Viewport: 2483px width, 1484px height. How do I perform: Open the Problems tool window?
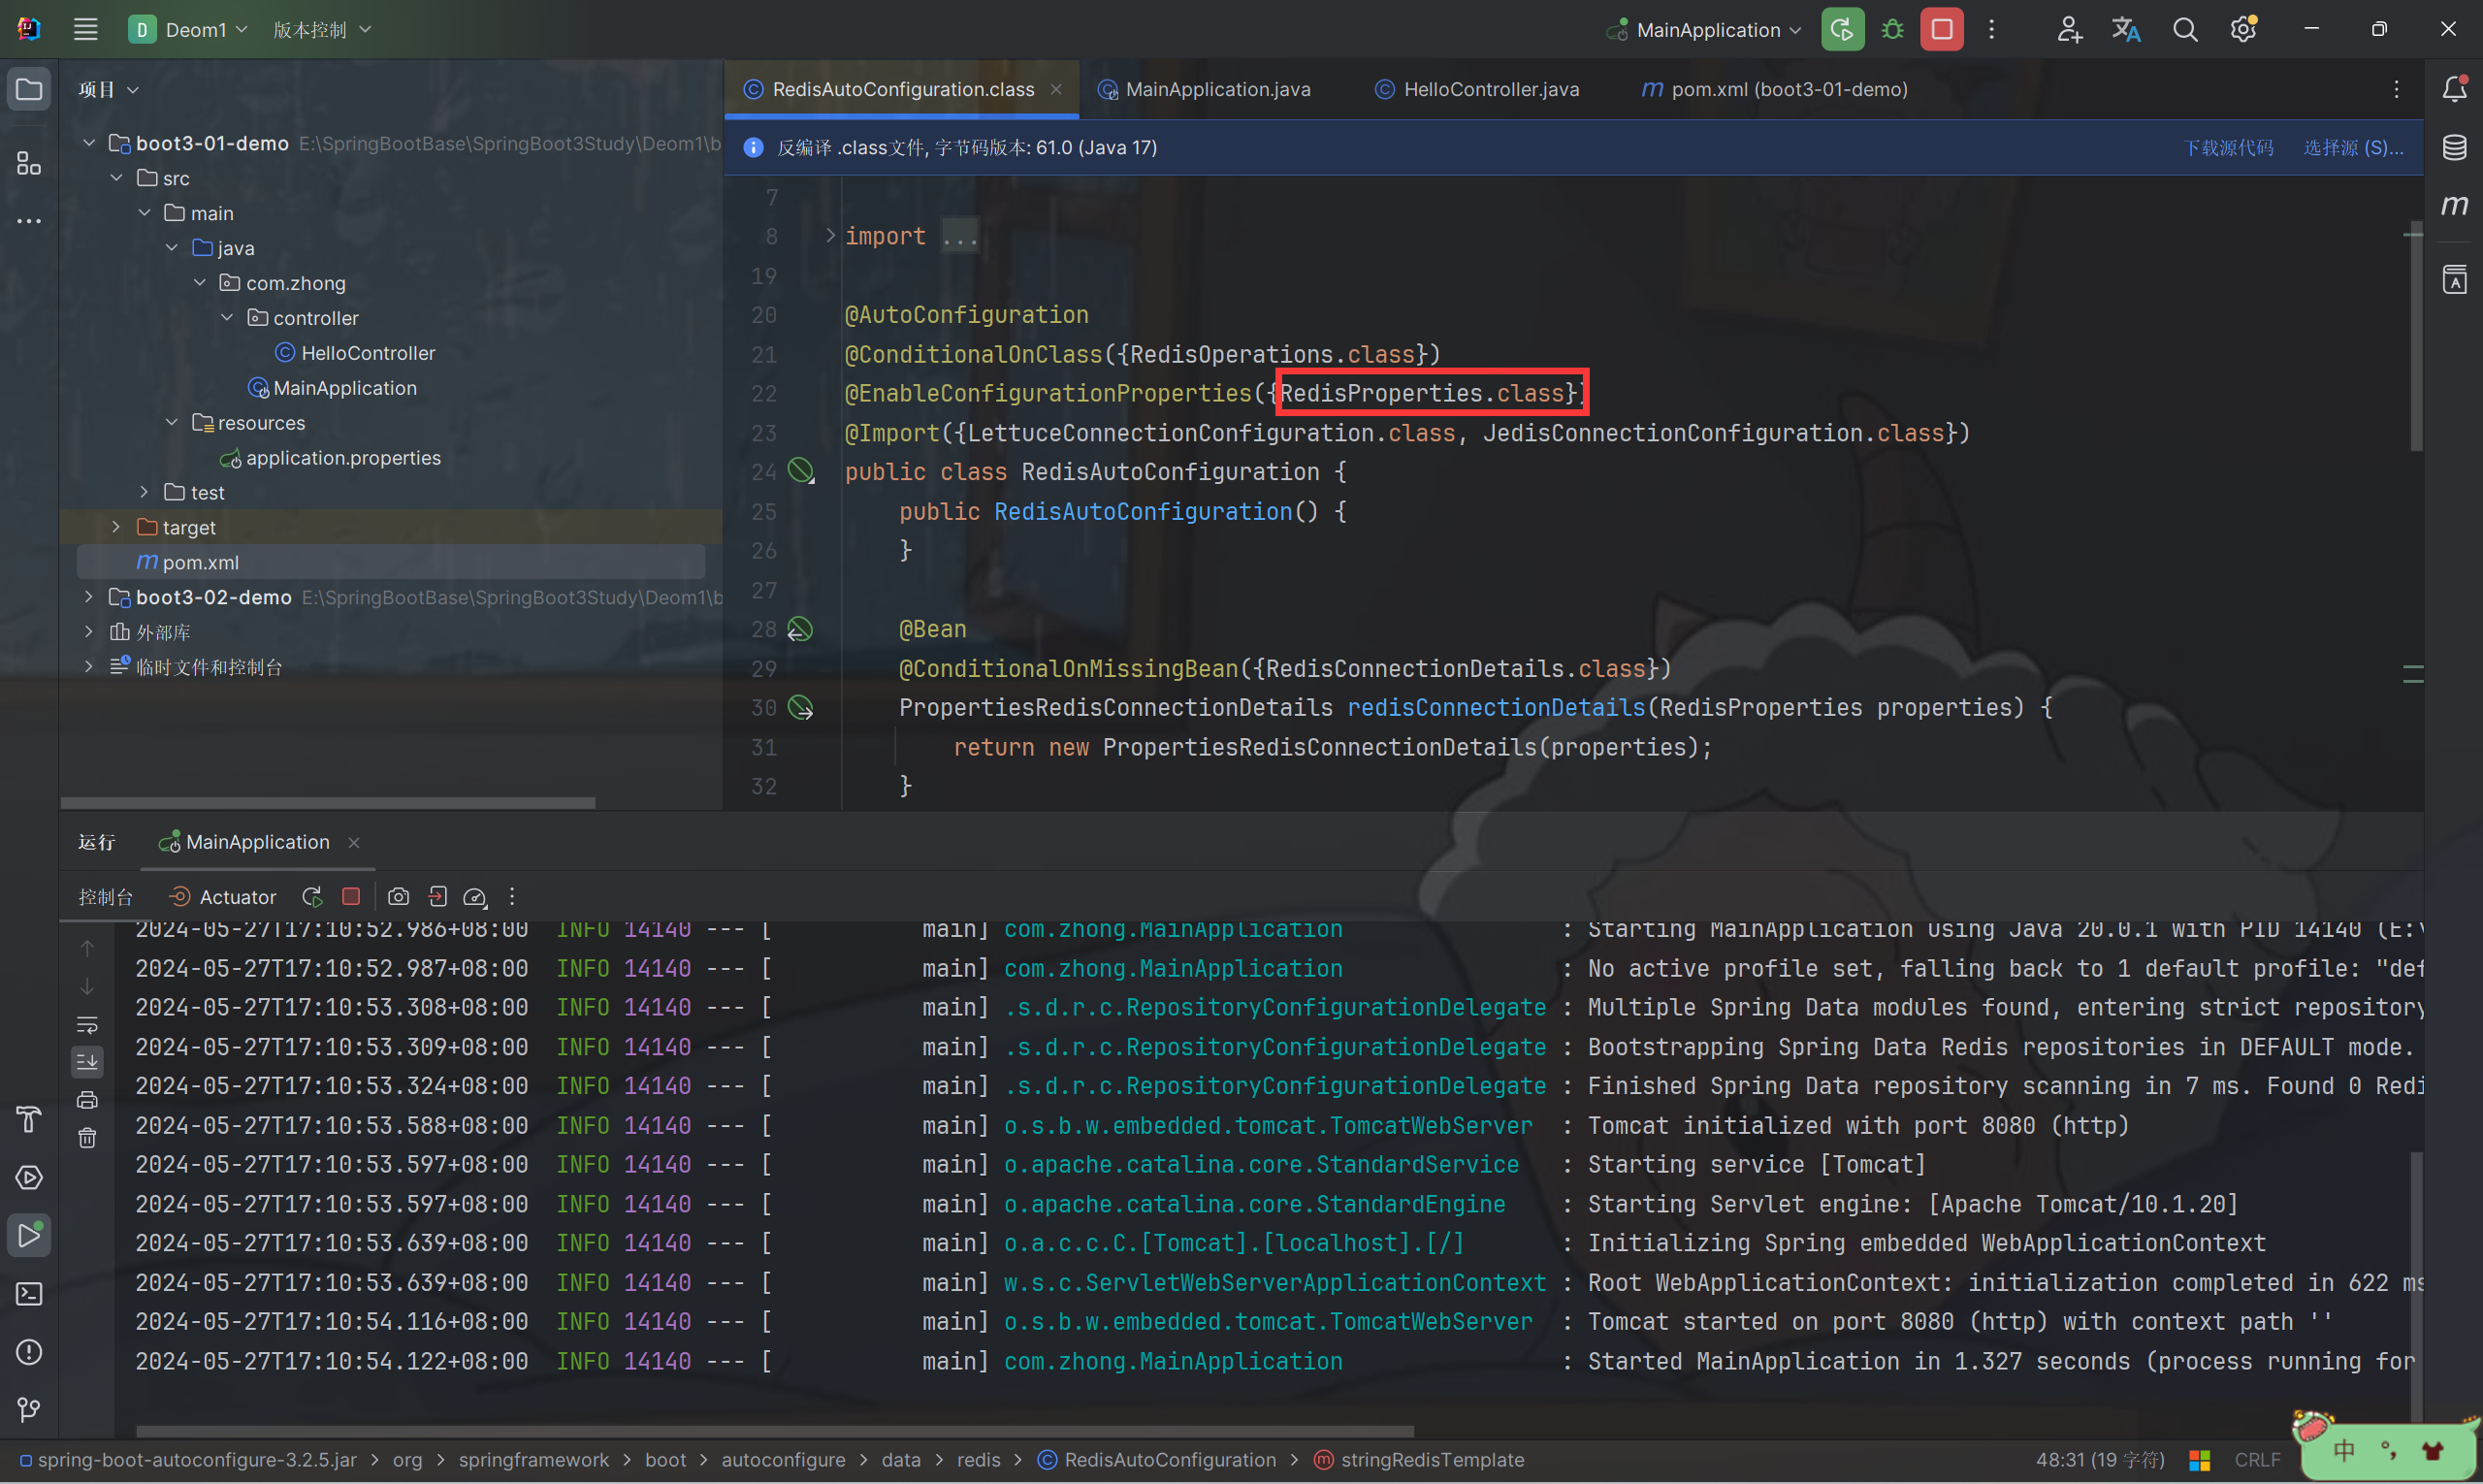(x=29, y=1352)
